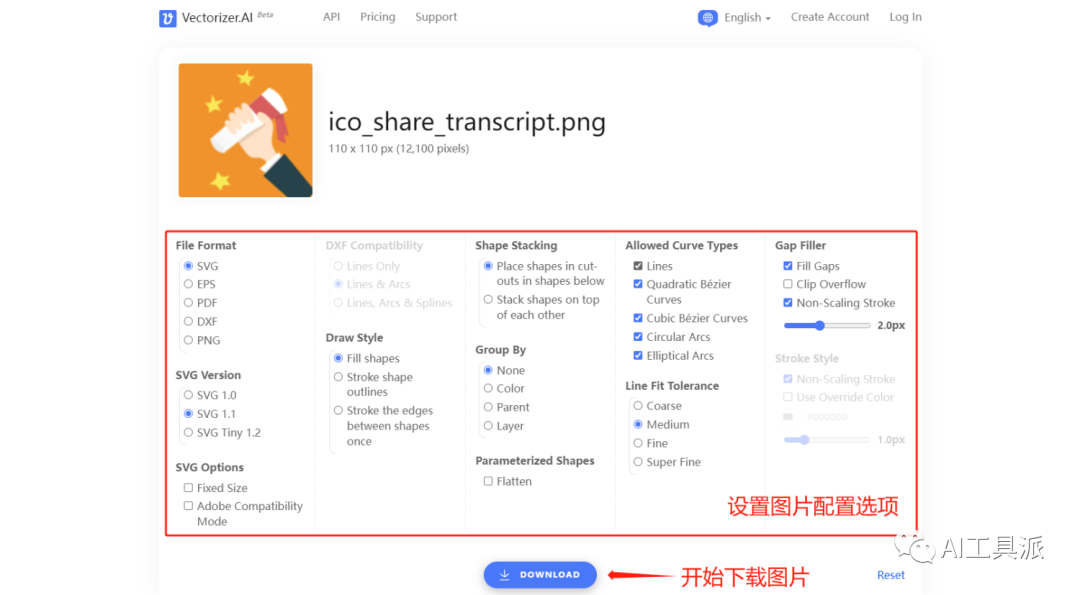1080x595 pixels.
Task: Open the Support page
Action: coord(436,17)
